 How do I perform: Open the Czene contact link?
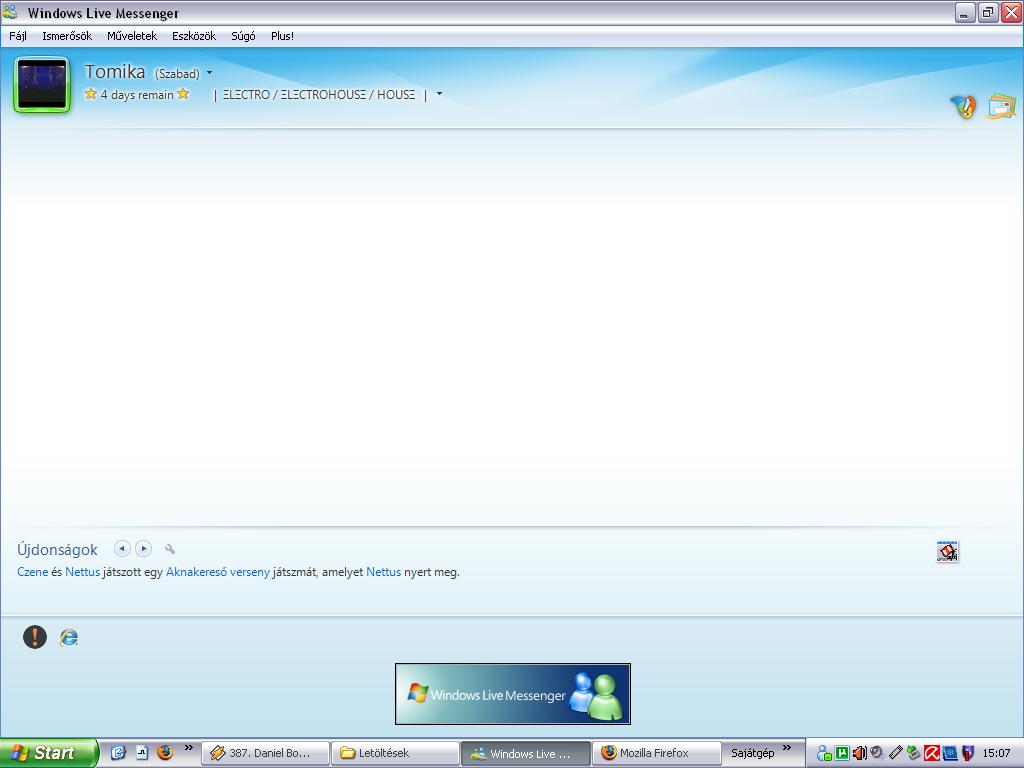pos(33,572)
